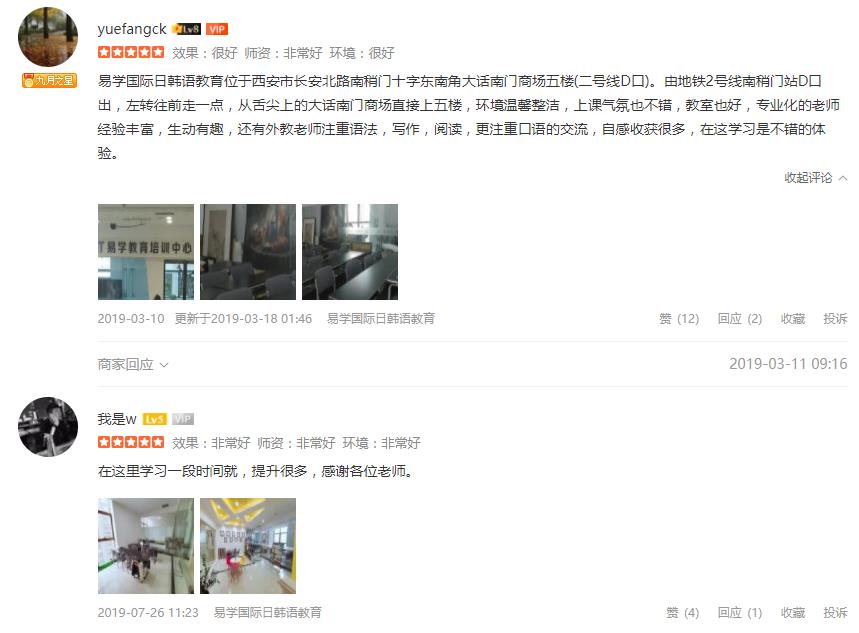Open yuefangck's profile avatar
859x633 pixels.
coord(48,37)
